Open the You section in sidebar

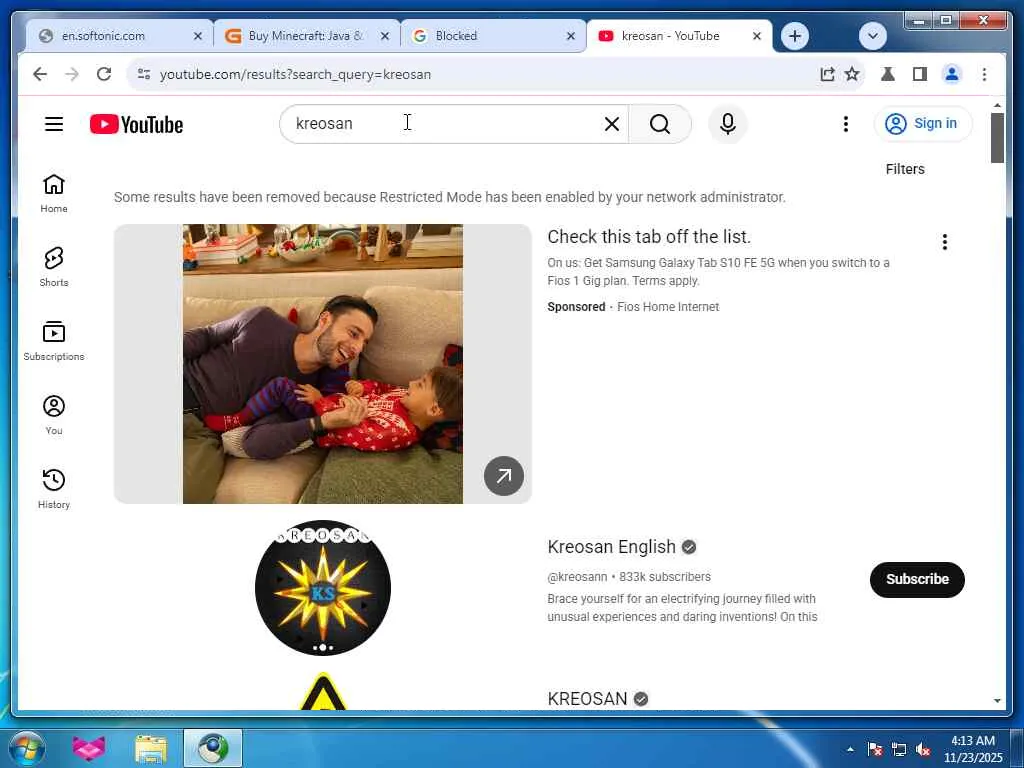click(x=54, y=415)
